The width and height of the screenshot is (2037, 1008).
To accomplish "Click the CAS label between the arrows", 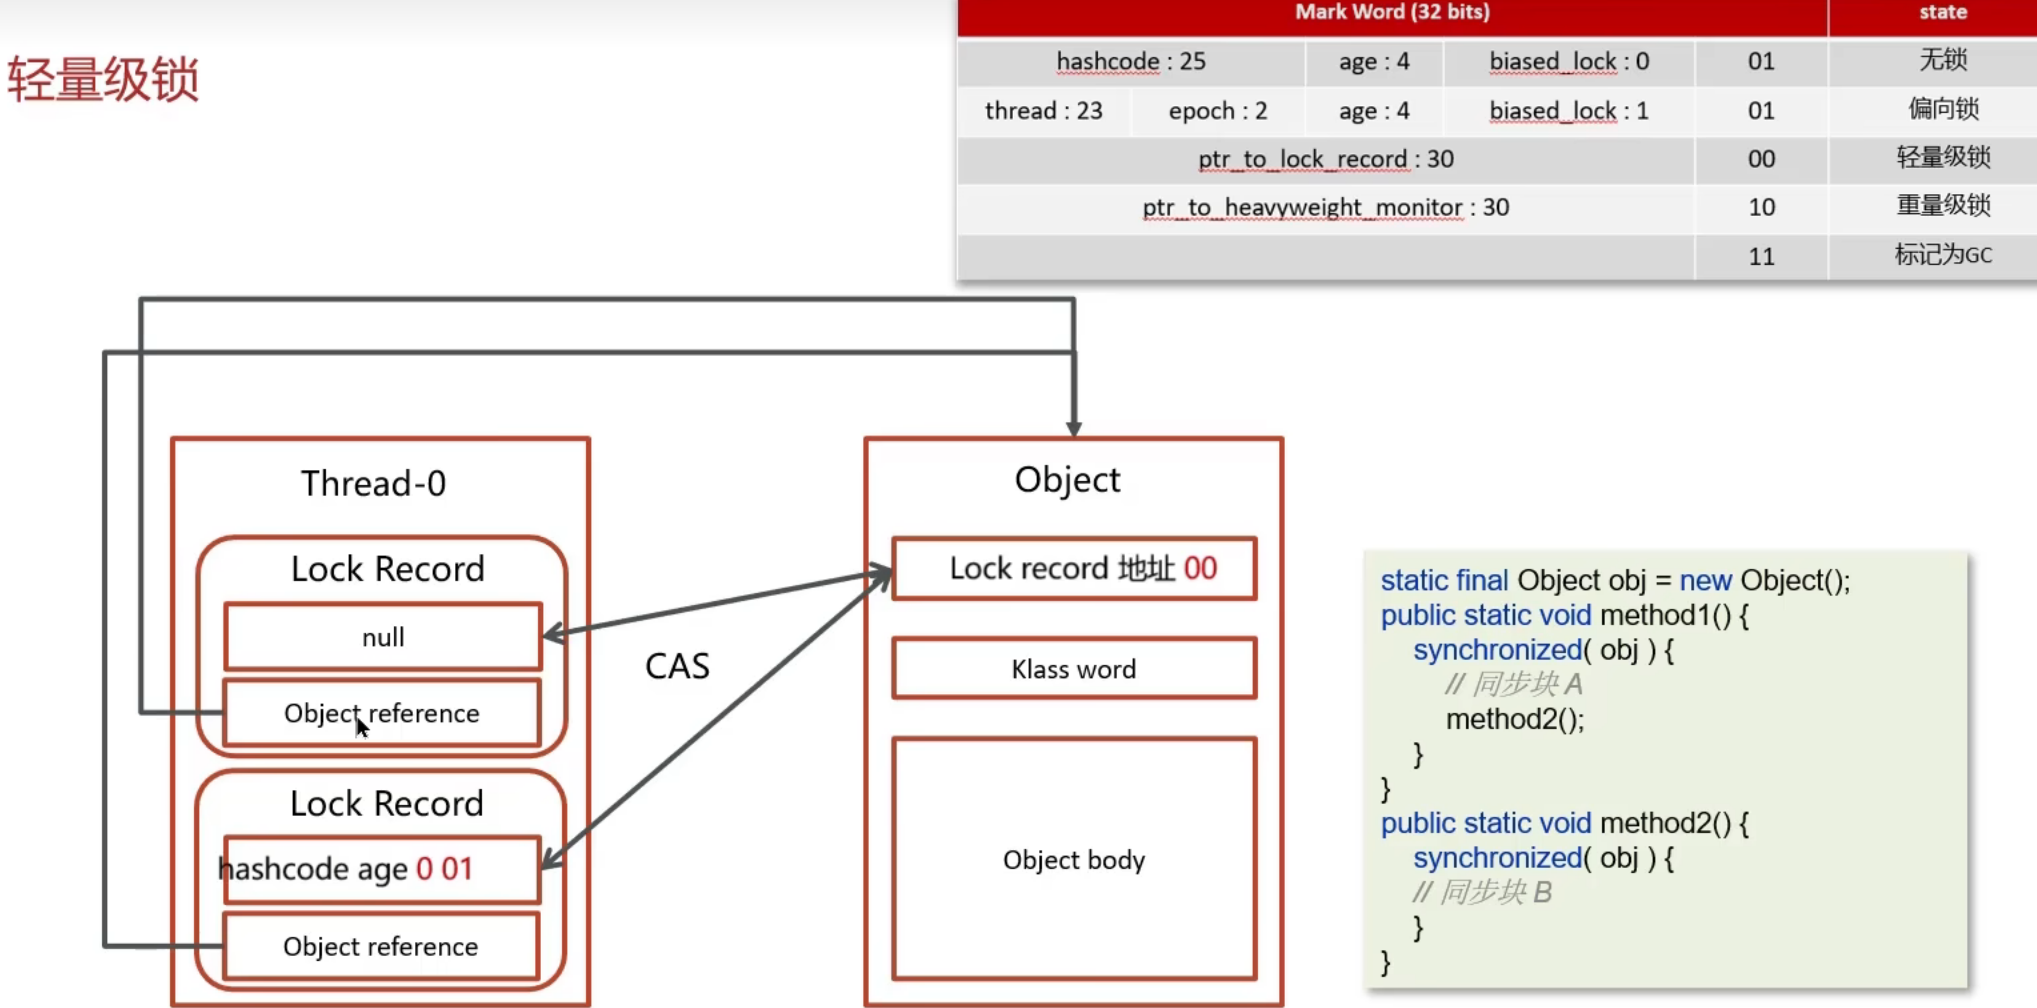I will [677, 666].
